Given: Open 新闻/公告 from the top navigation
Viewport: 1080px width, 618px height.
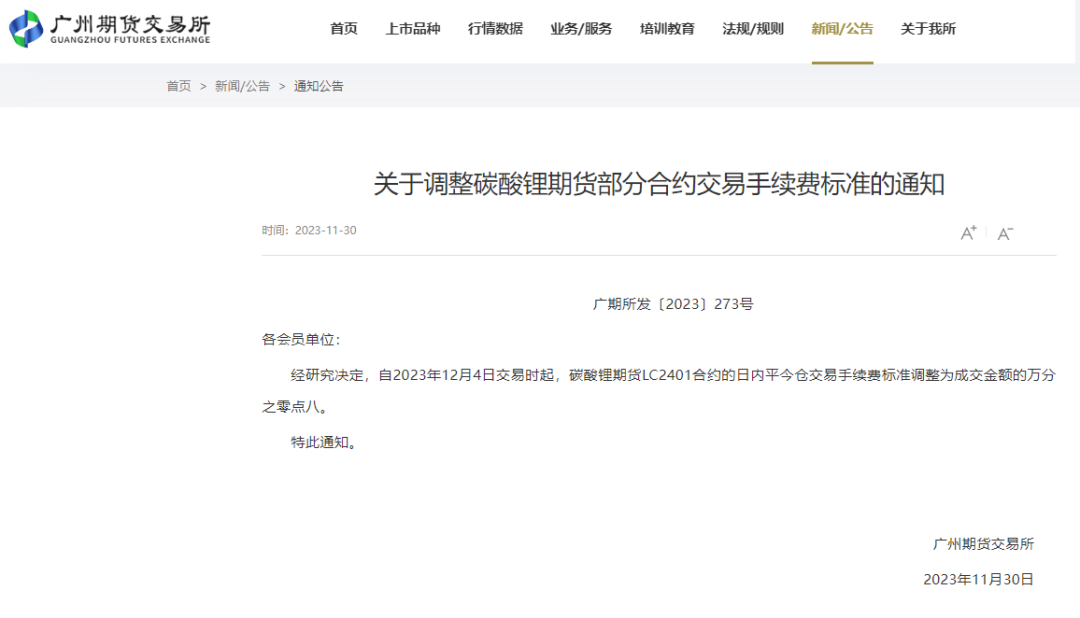Looking at the screenshot, I should 843,29.
